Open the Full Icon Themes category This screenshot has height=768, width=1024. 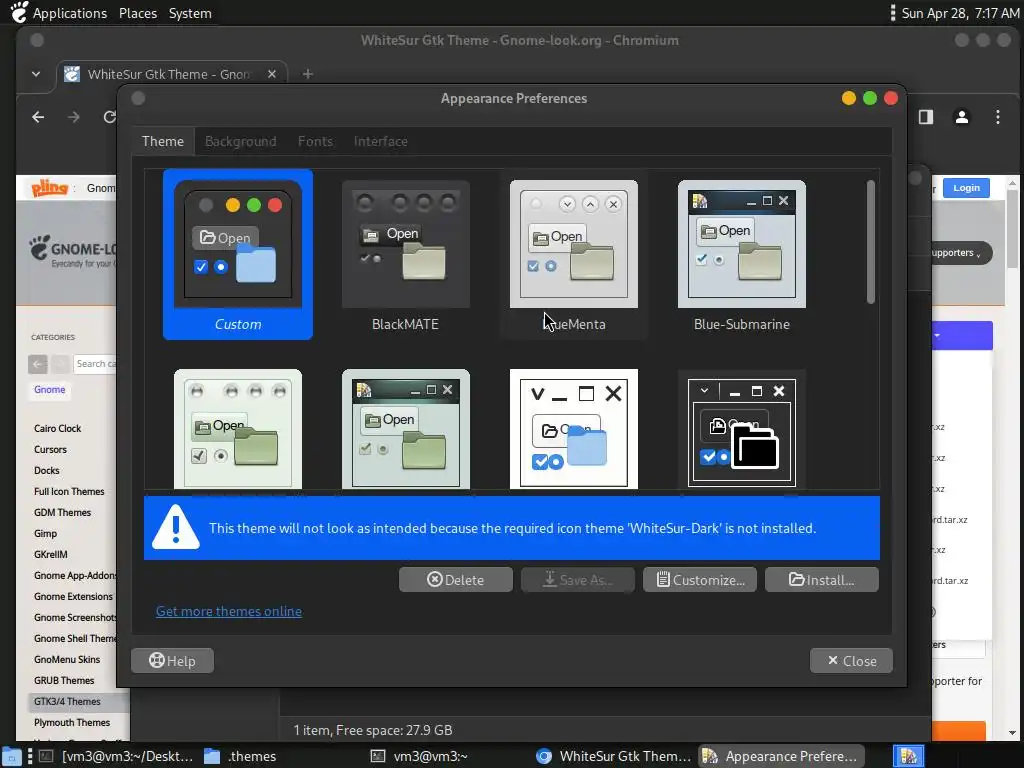pyautogui.click(x=69, y=491)
